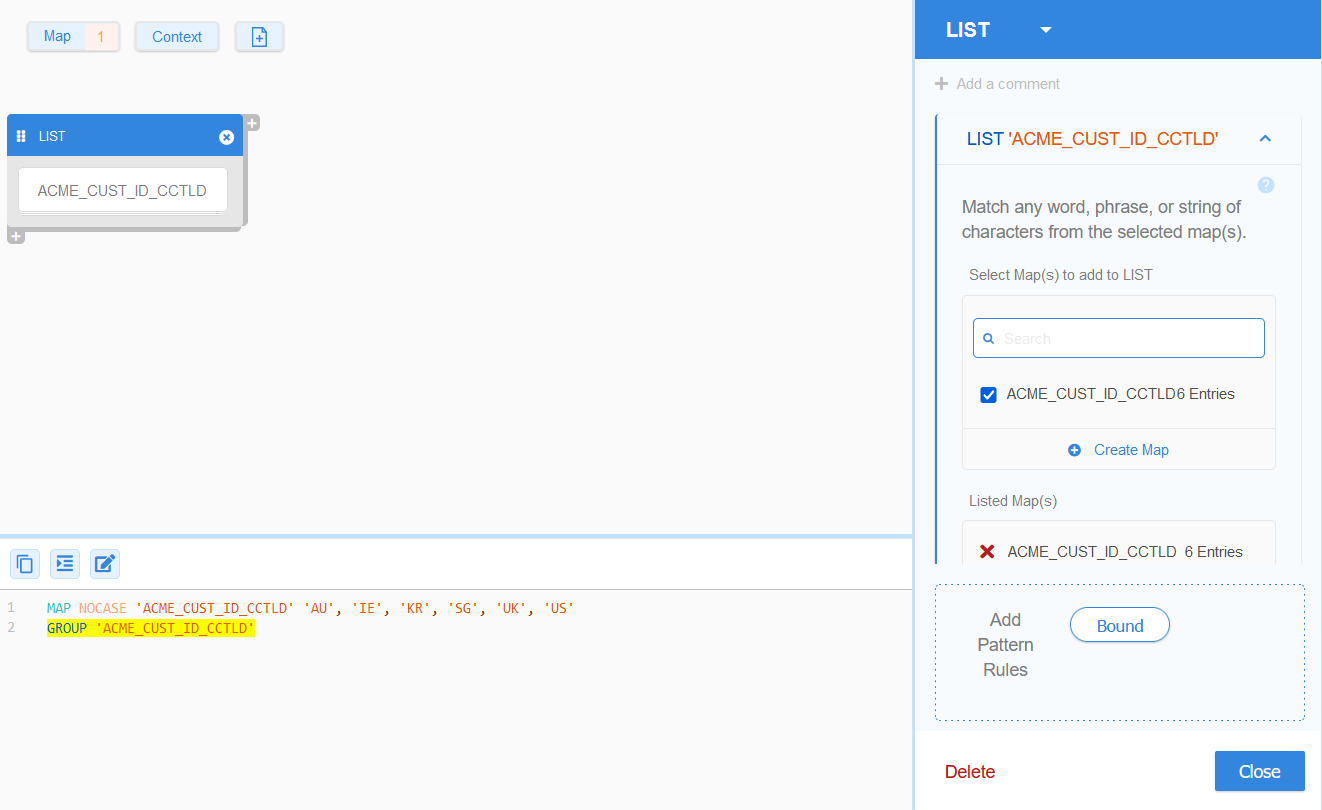Uncheck the ACME_CUST_ID_CCTLD map checkbox
1322x810 pixels.
[x=989, y=395]
